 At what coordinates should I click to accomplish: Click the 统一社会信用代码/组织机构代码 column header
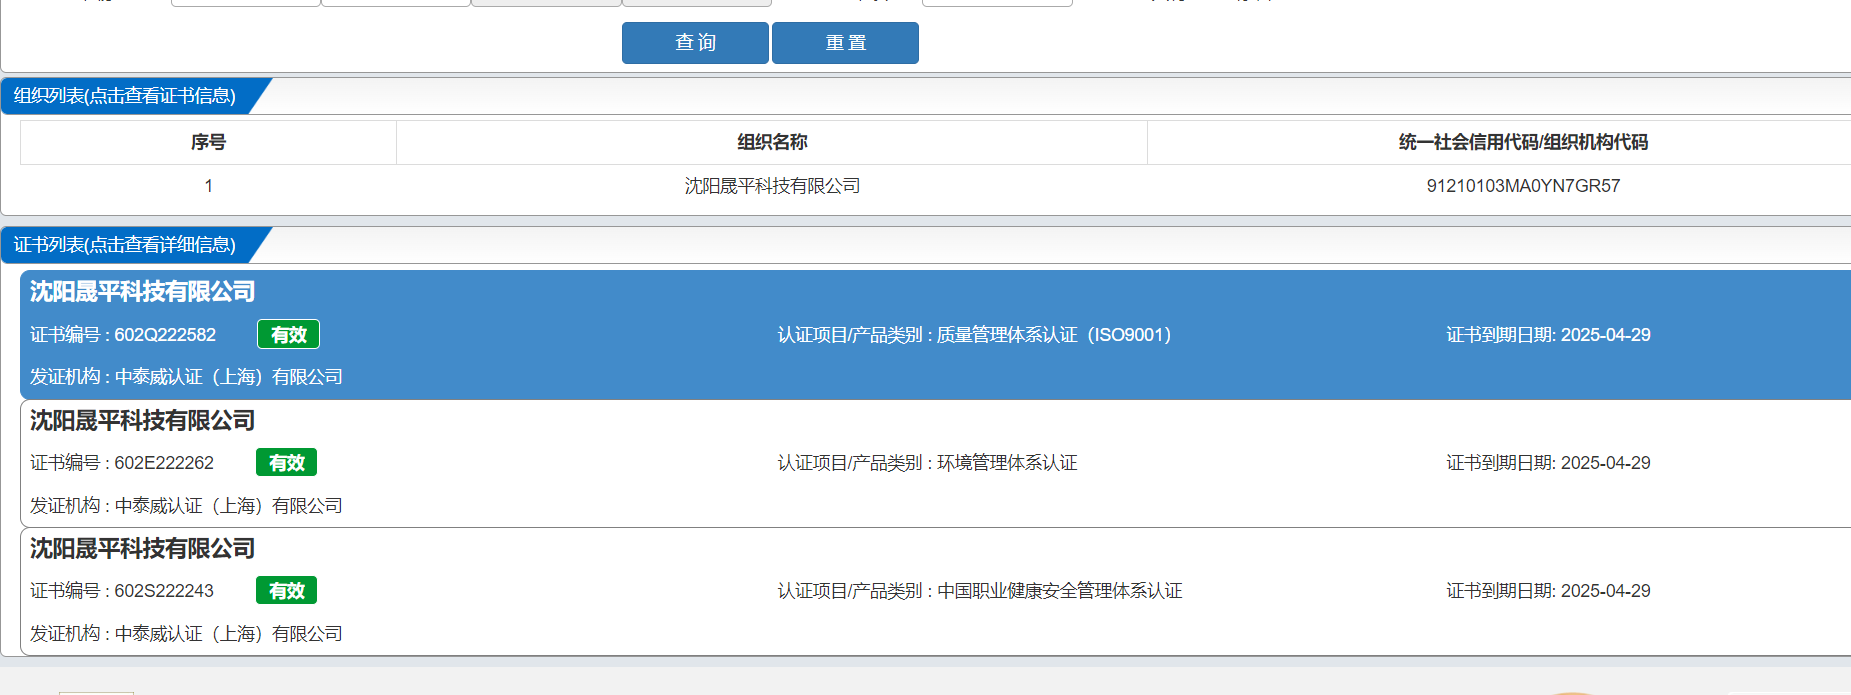1523,142
